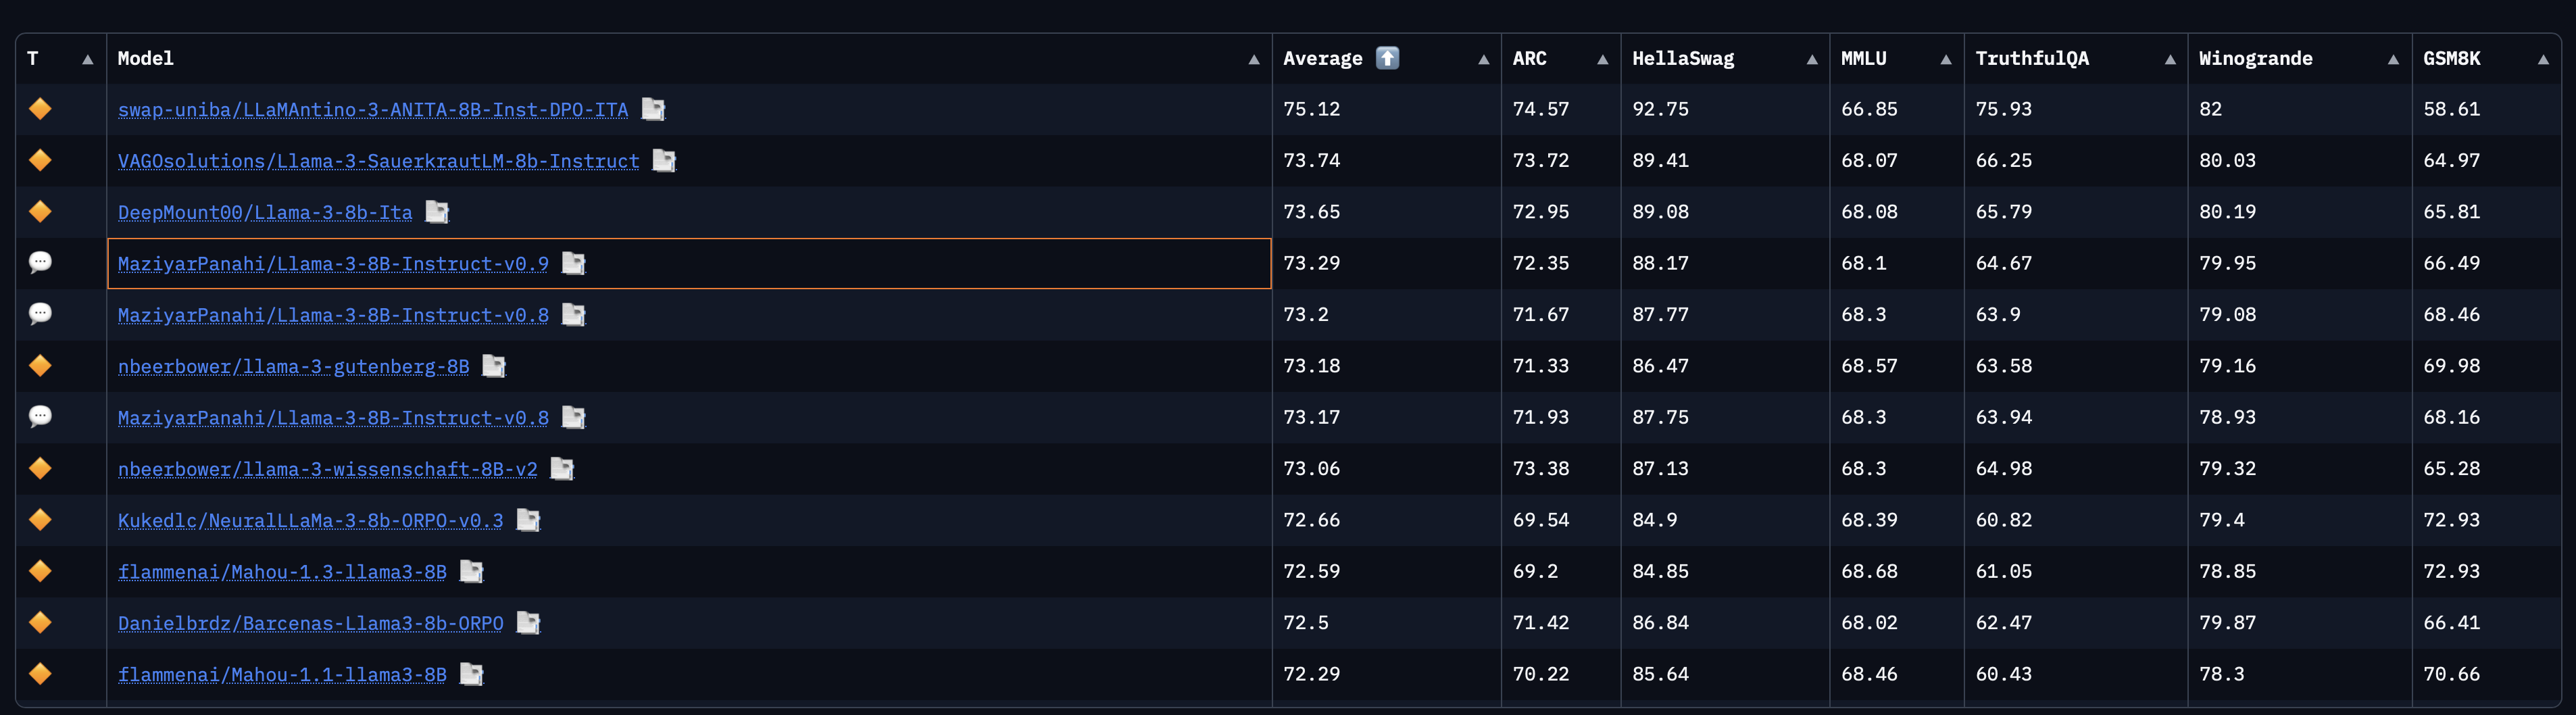Click the sort arrow in the Model column header
The image size is (2576, 715).
tap(1253, 60)
